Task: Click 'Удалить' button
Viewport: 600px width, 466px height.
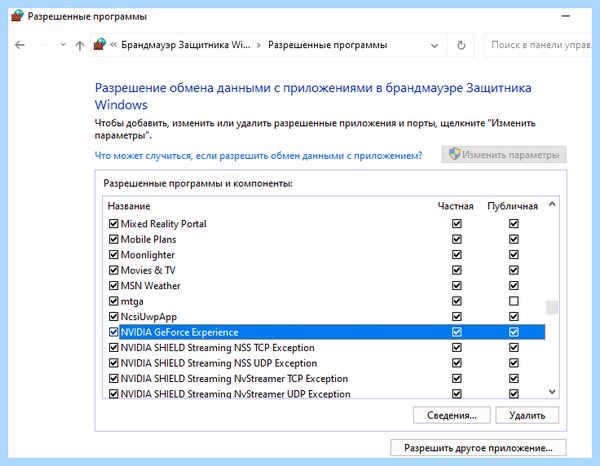Action: [527, 415]
